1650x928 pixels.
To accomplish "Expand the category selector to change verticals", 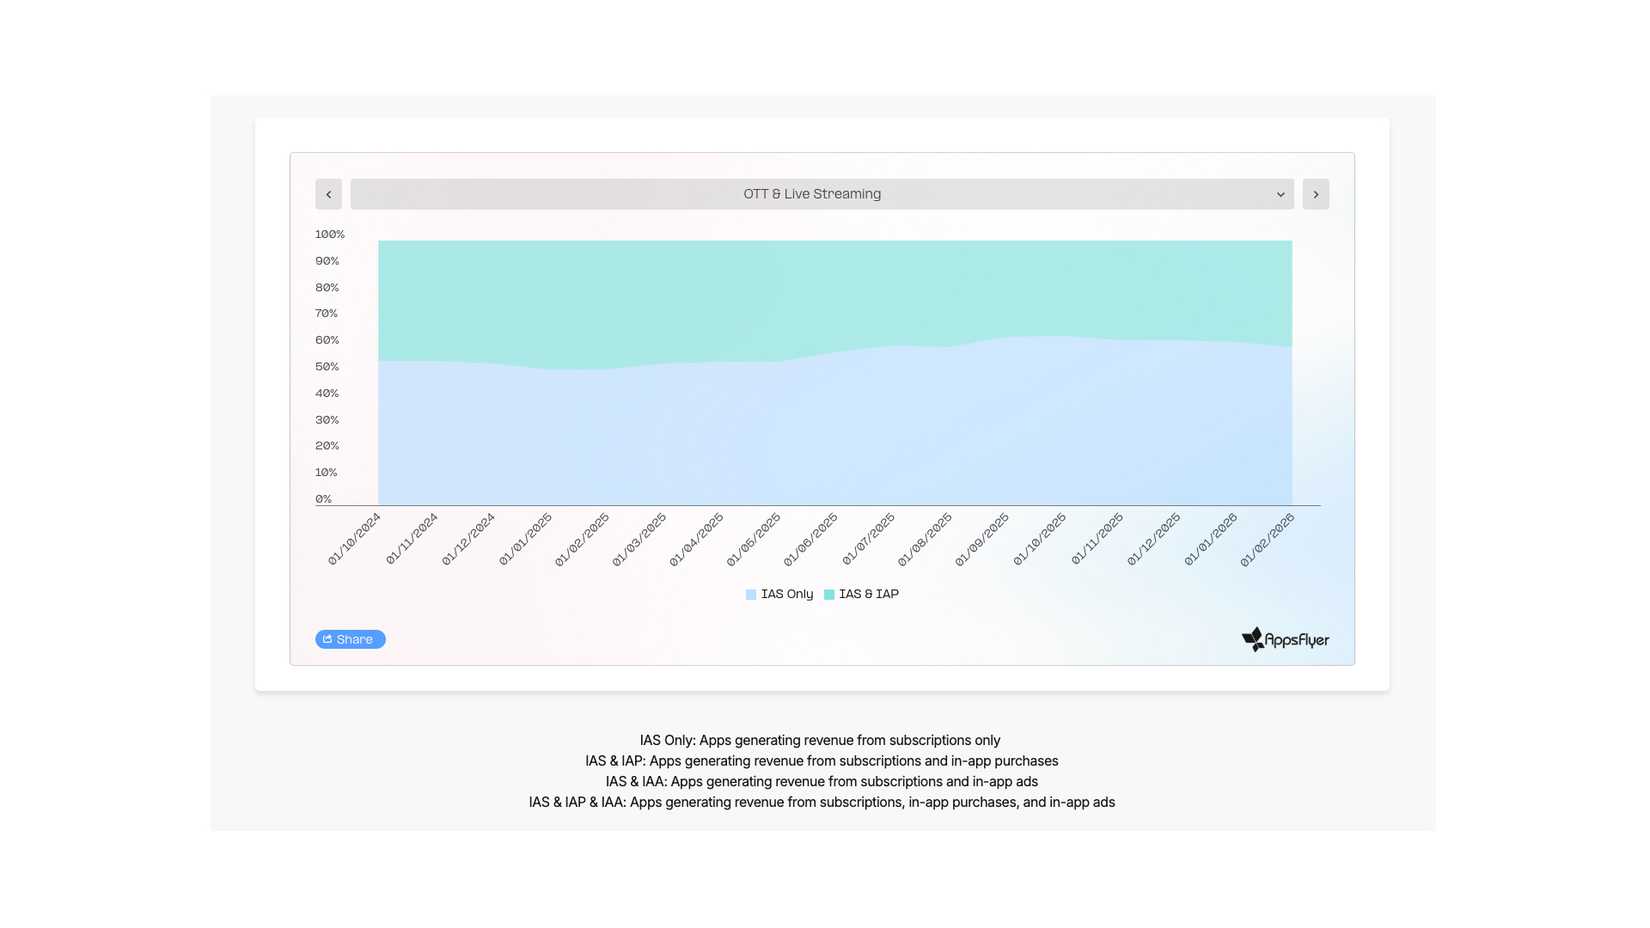I will tap(812, 194).
